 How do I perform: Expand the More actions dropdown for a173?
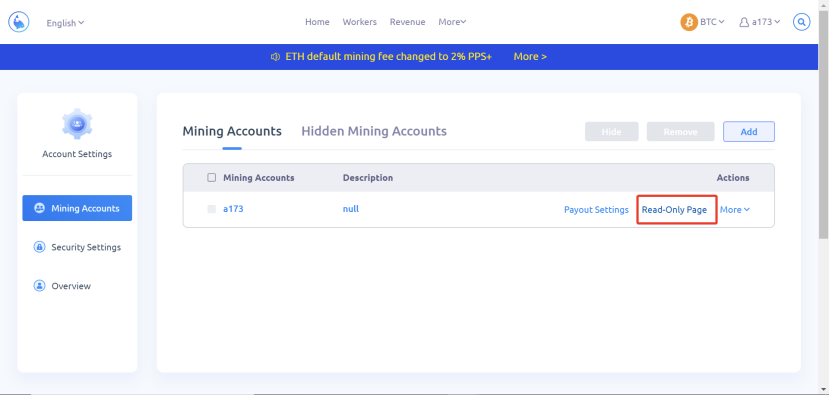[735, 210]
